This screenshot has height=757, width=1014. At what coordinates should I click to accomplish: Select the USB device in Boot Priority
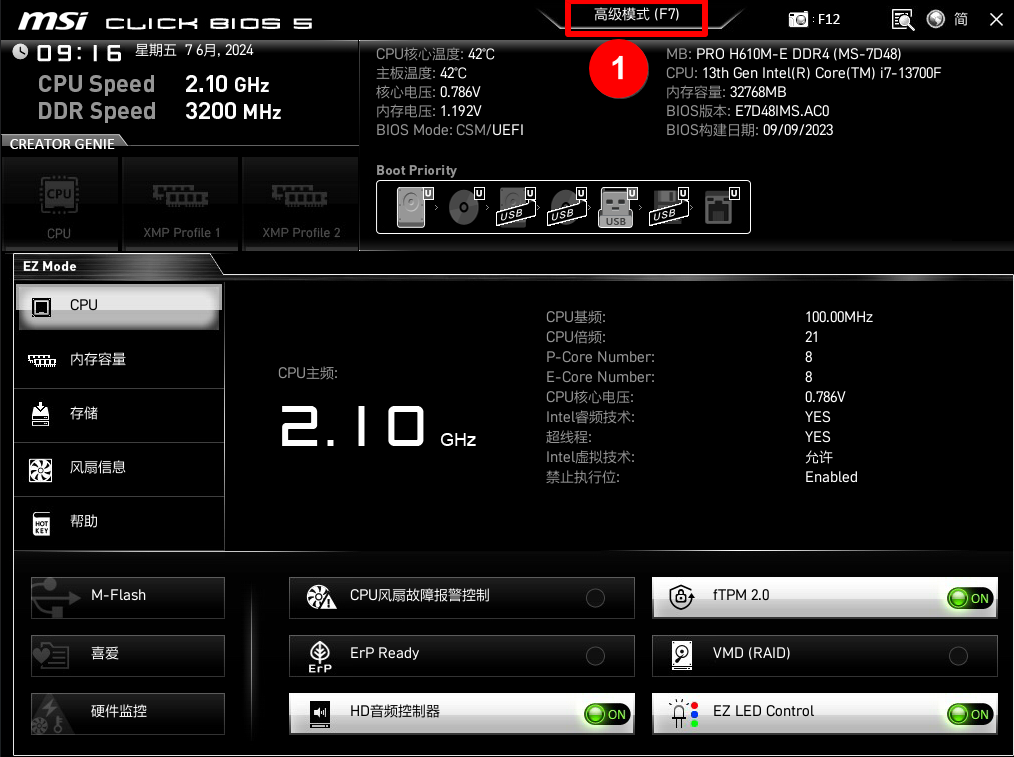click(615, 207)
